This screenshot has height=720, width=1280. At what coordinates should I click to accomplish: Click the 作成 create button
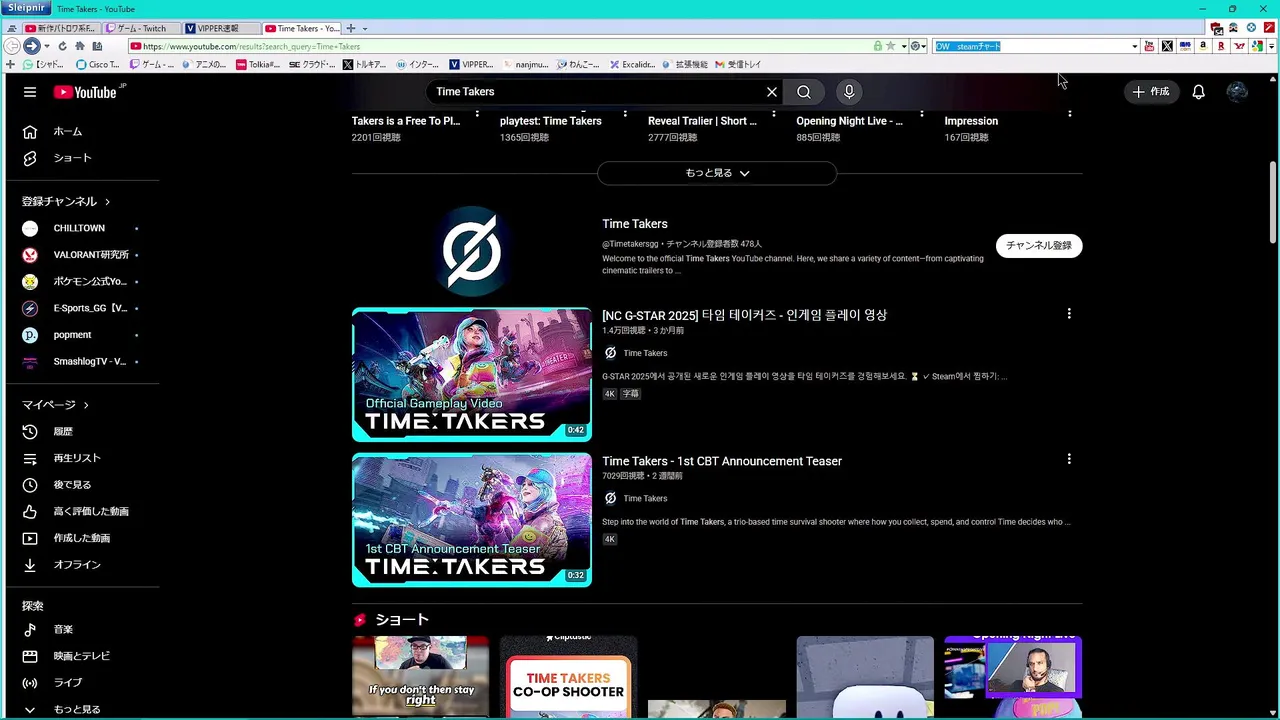click(1151, 92)
